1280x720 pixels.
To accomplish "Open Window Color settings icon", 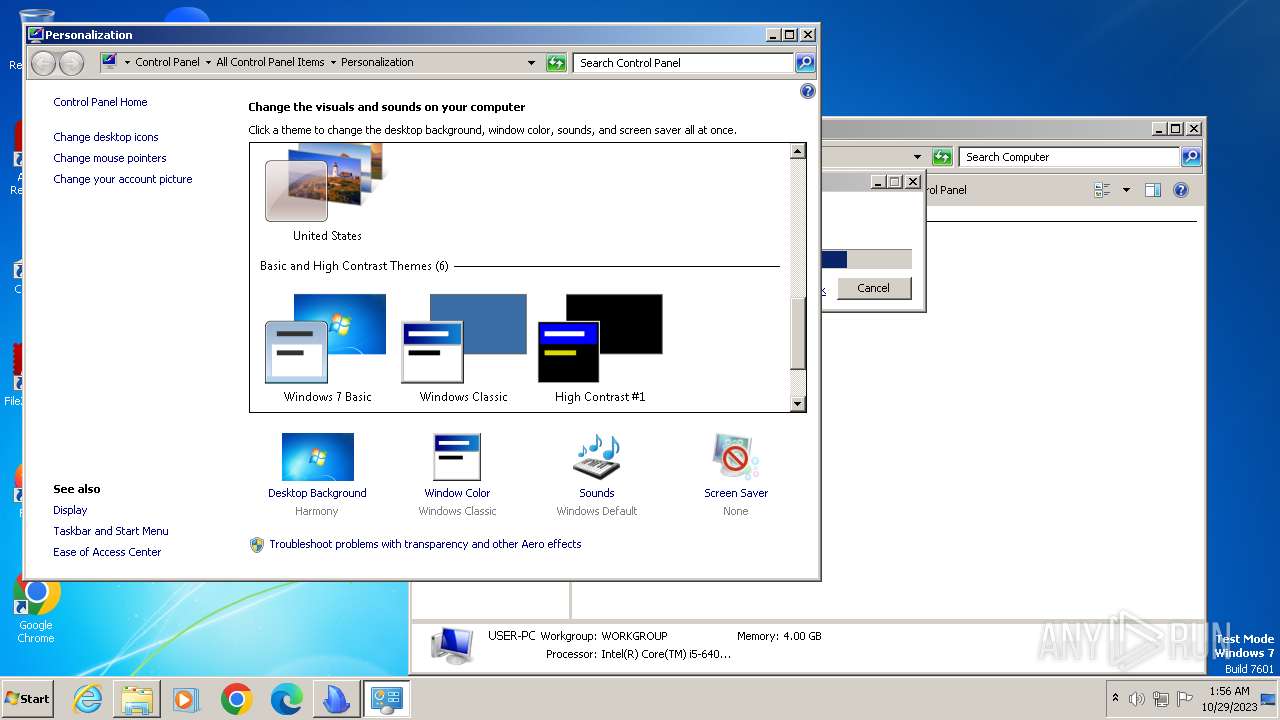I will pos(457,457).
